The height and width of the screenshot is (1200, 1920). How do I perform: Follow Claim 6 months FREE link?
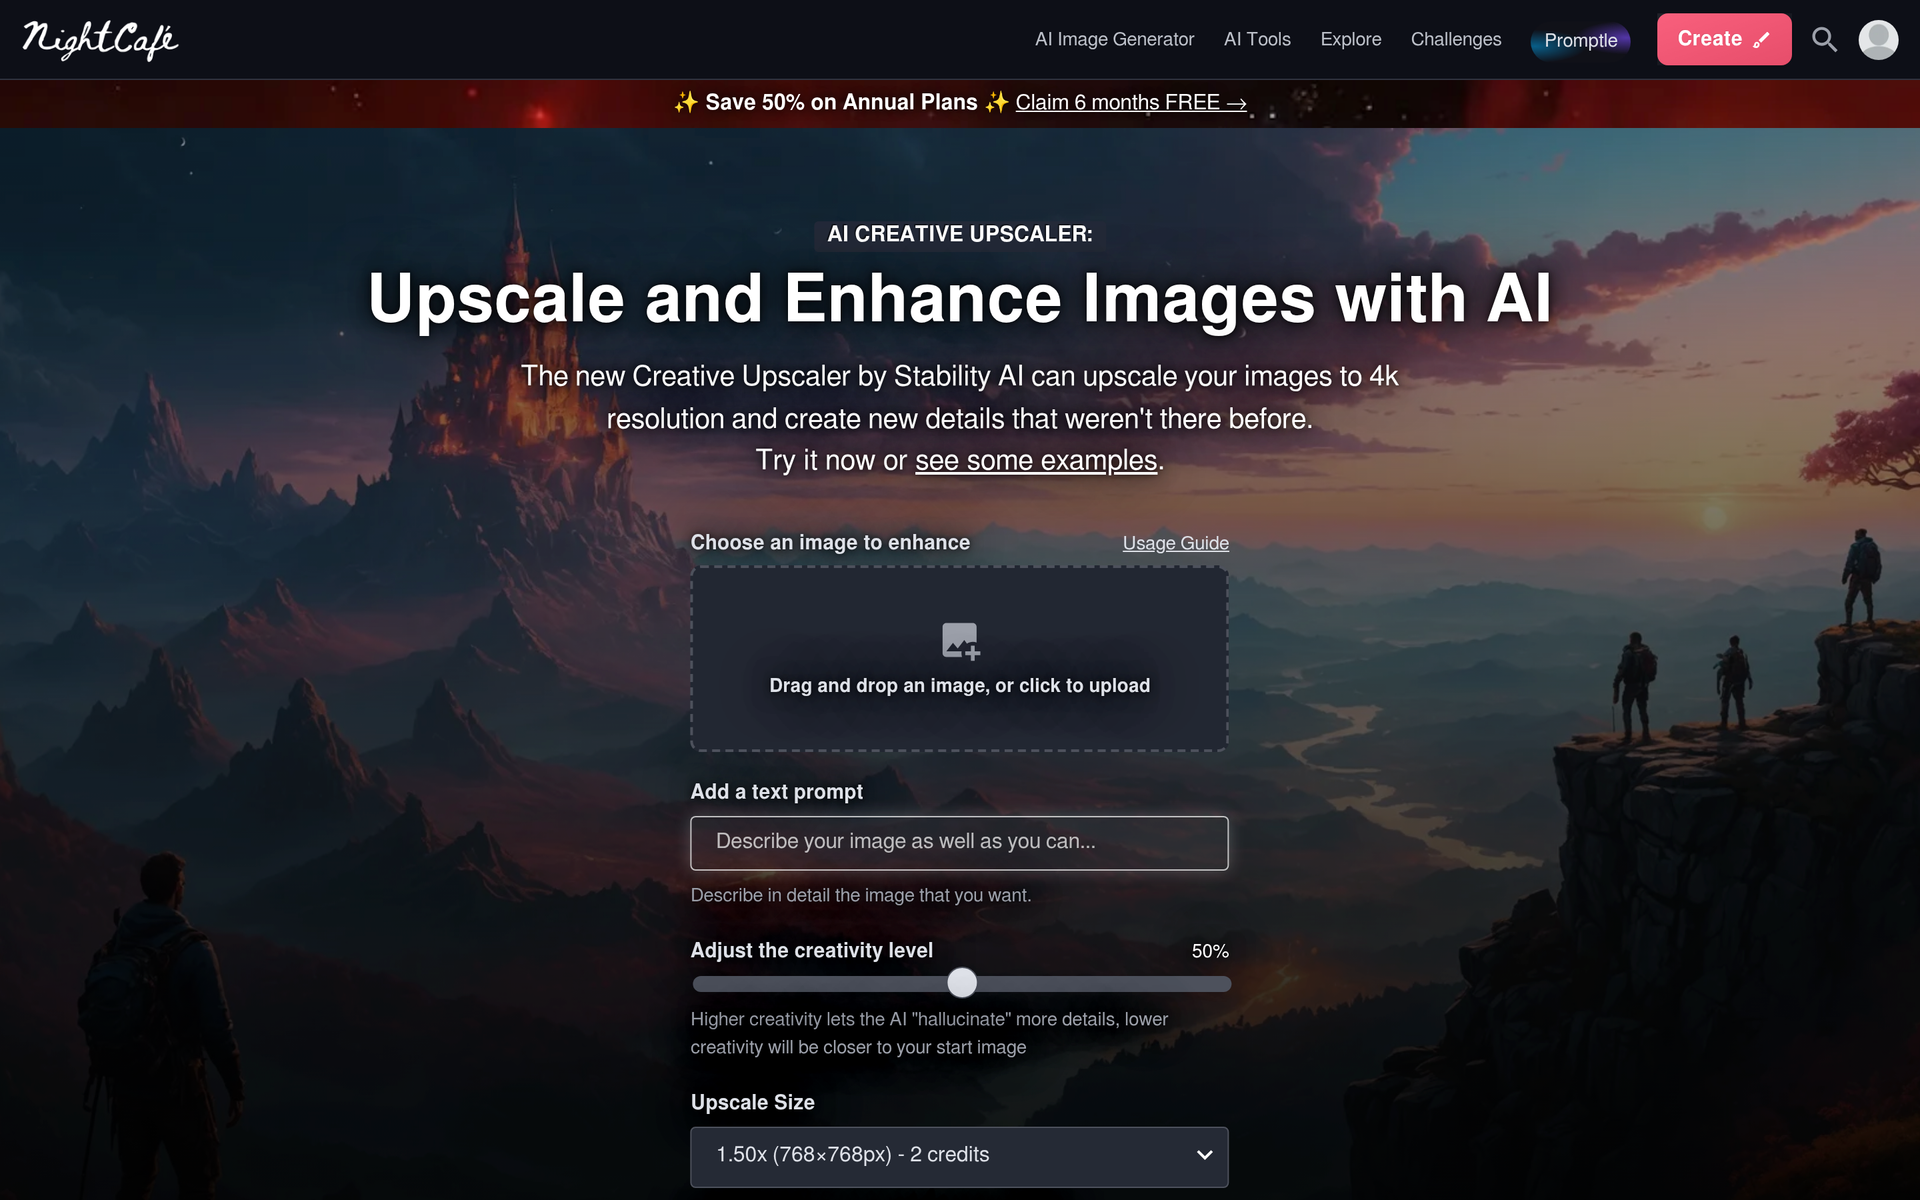1130,102
